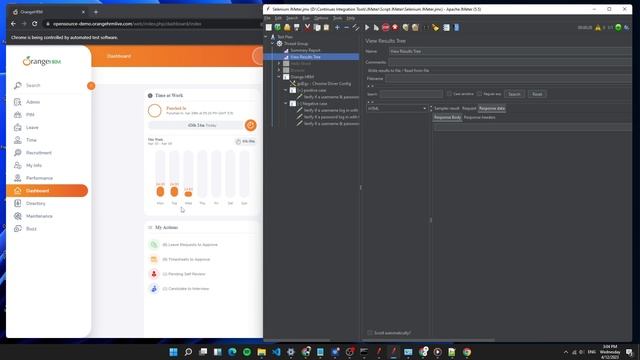Switch to the Request tab
The width and height of the screenshot is (640, 360).
469,109
